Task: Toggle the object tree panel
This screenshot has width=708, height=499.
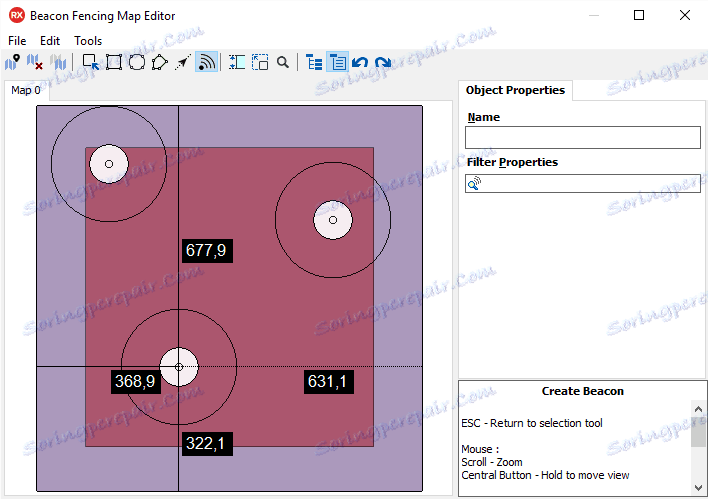Action: (314, 62)
